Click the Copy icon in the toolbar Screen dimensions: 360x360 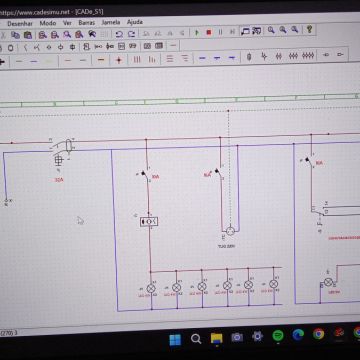coord(15,35)
